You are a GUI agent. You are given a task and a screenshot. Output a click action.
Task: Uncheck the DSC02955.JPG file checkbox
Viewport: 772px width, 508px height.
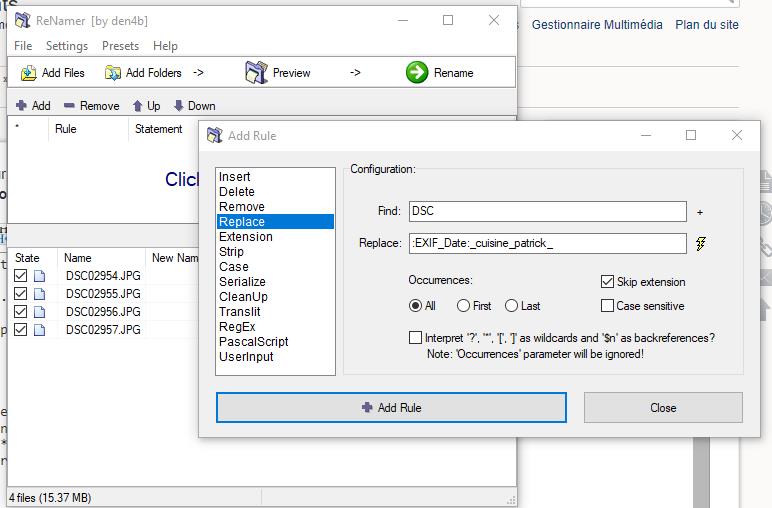21,294
